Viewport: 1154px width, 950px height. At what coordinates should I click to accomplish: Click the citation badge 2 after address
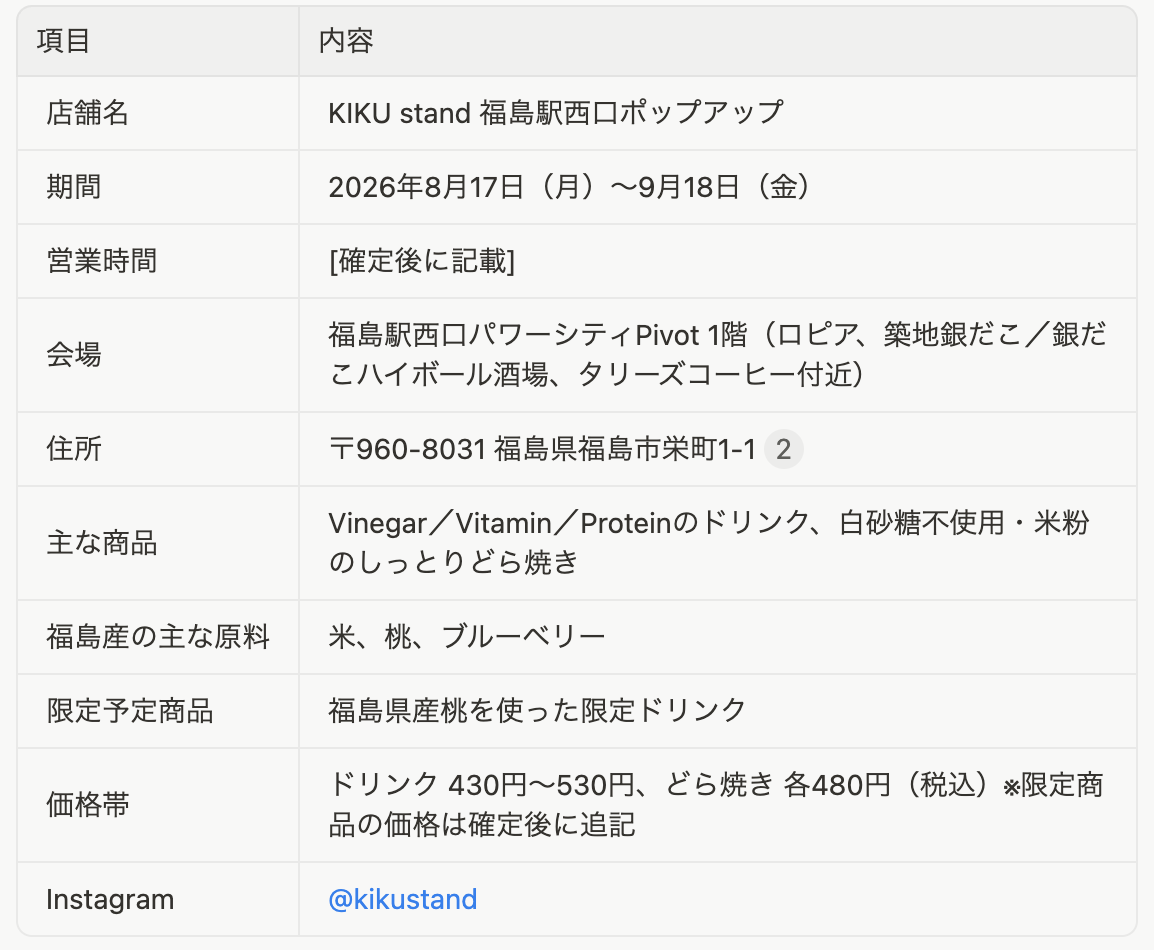783,449
